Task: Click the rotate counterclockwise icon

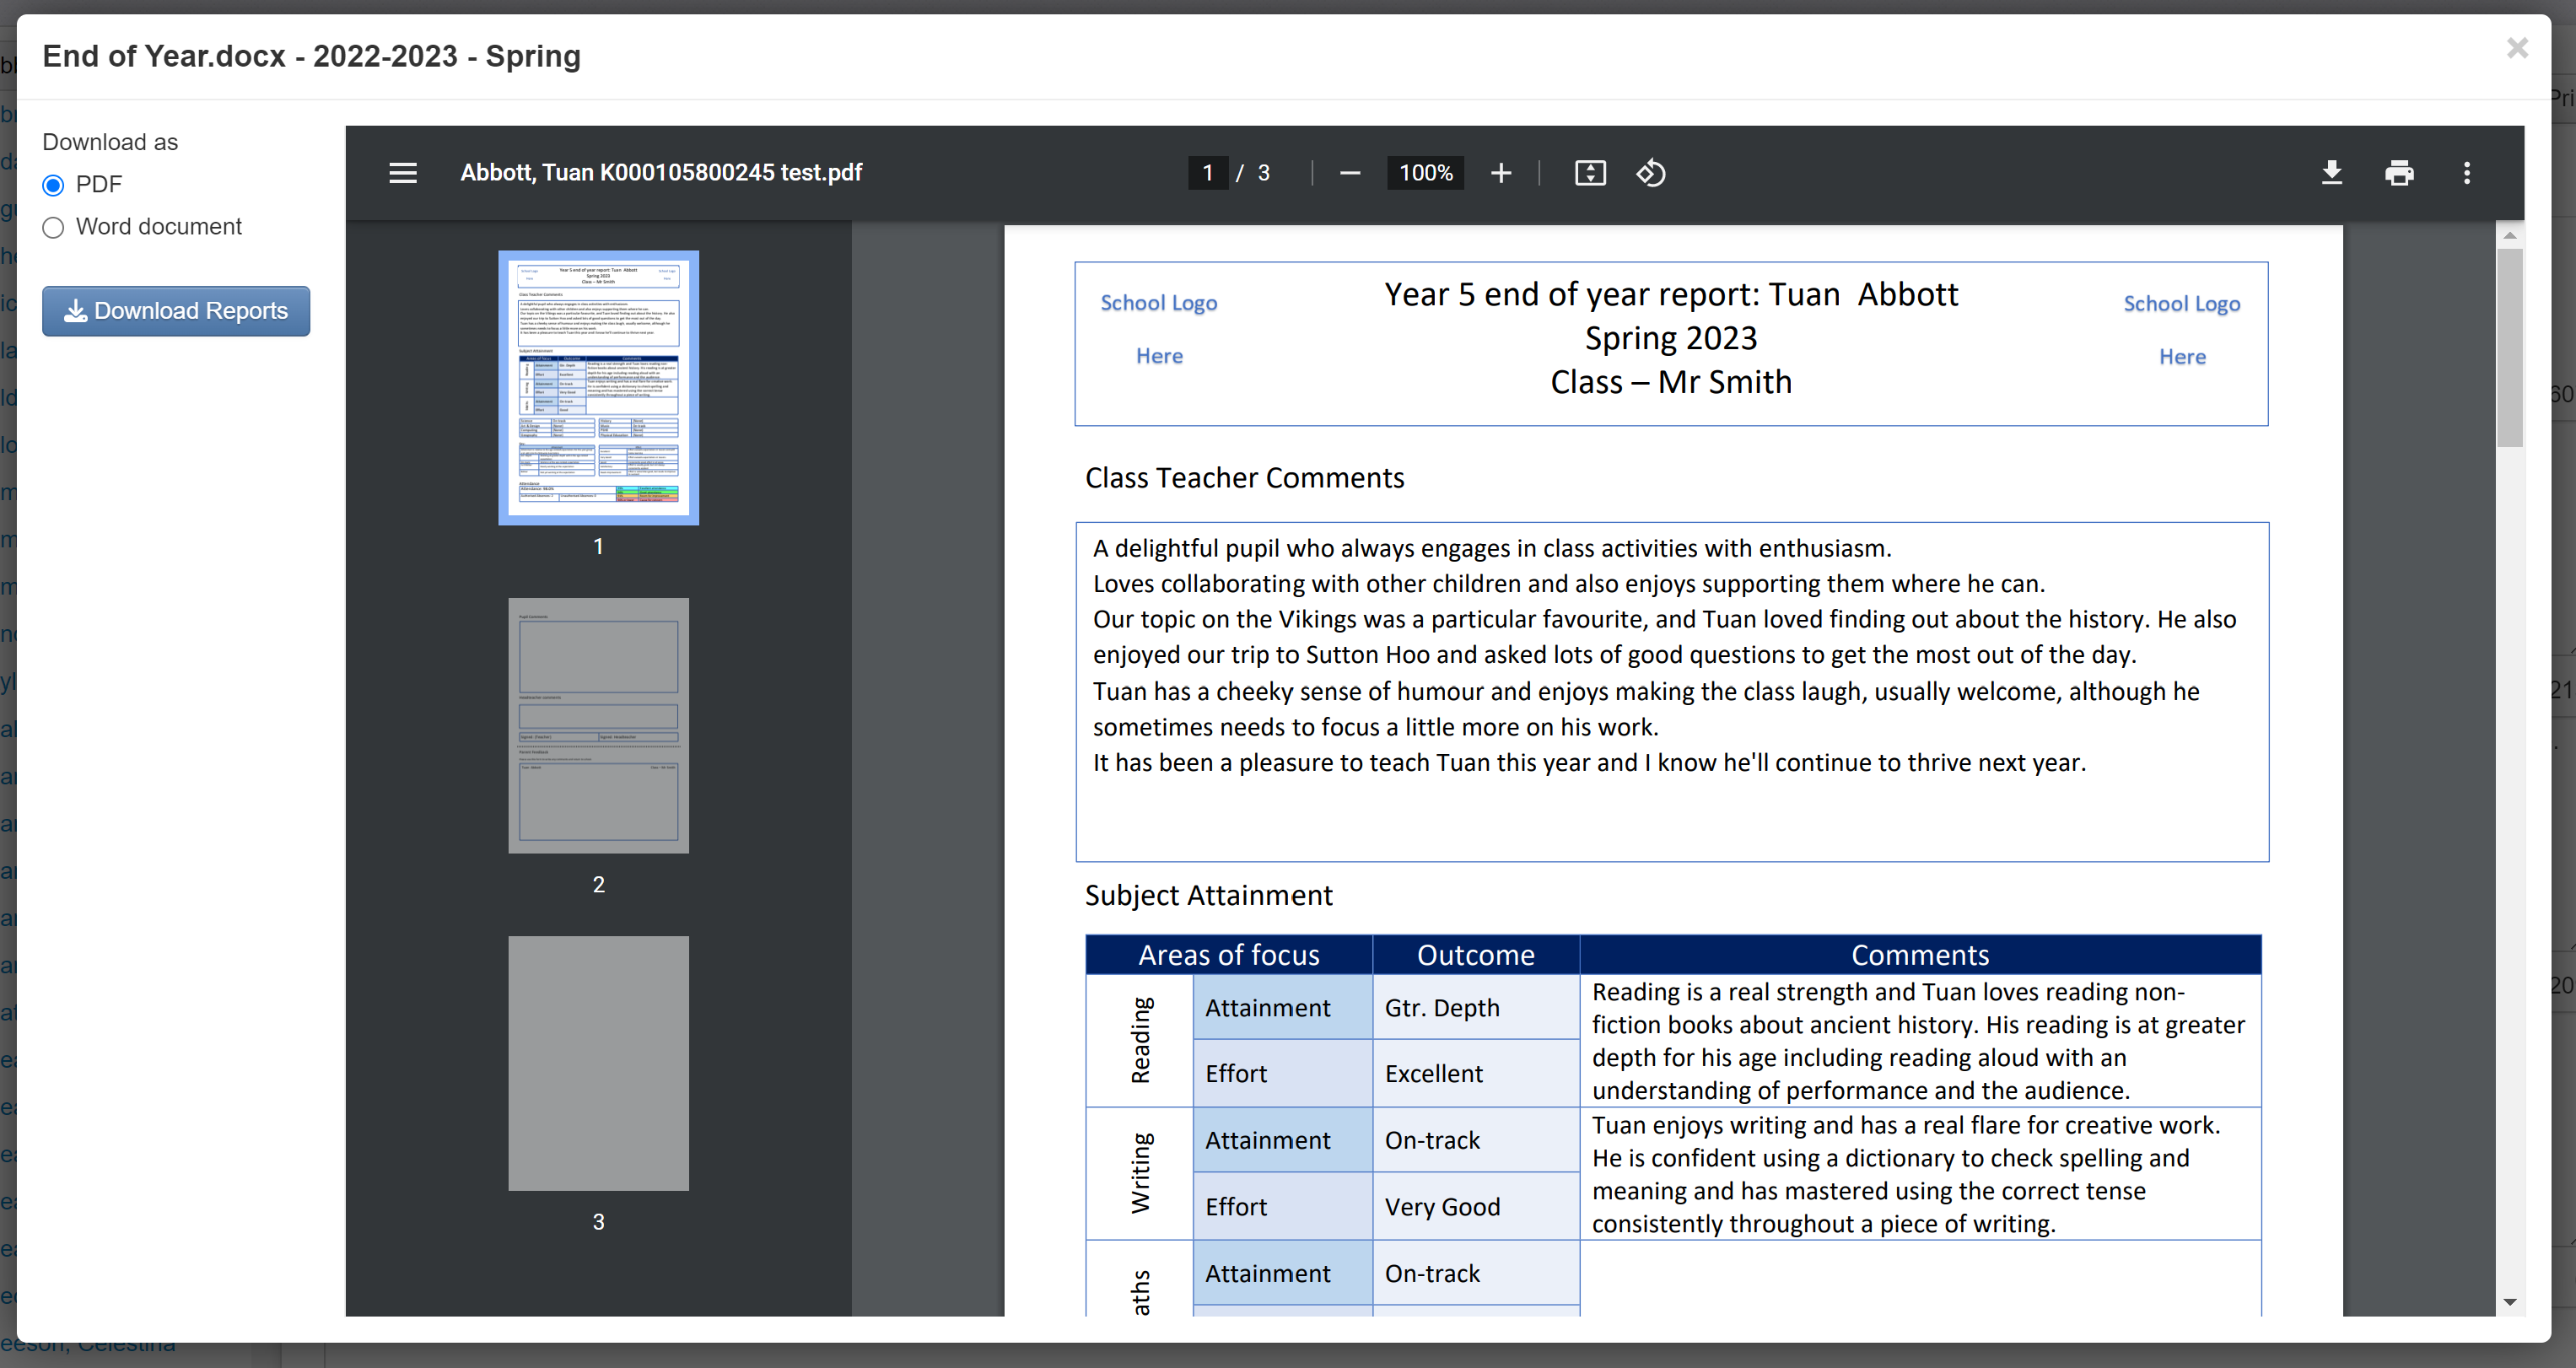Action: [x=1651, y=173]
